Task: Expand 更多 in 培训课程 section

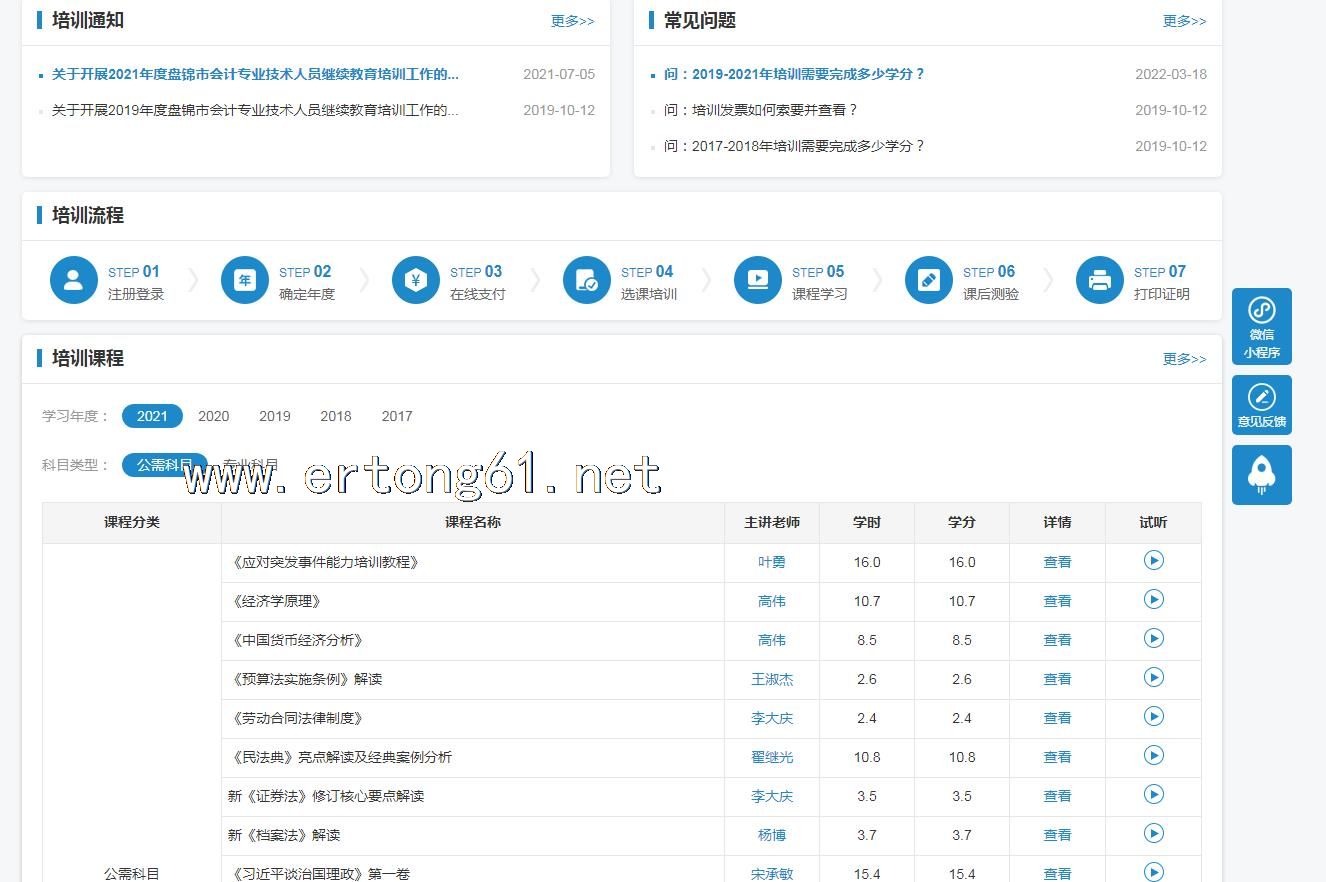Action: [1184, 359]
